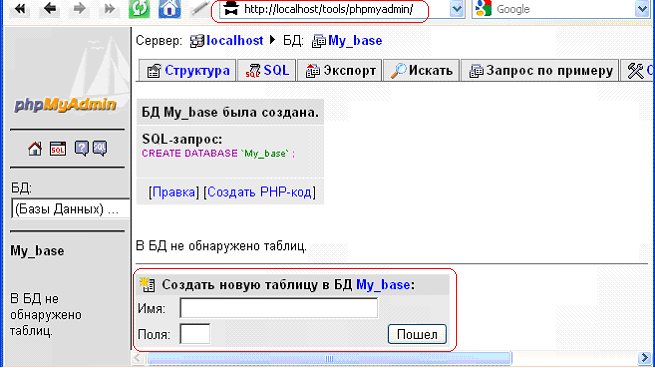Viewport: 655px width, 368px height.
Task: Open the databases dropdown (Базы Данных)
Action: [x=70, y=209]
